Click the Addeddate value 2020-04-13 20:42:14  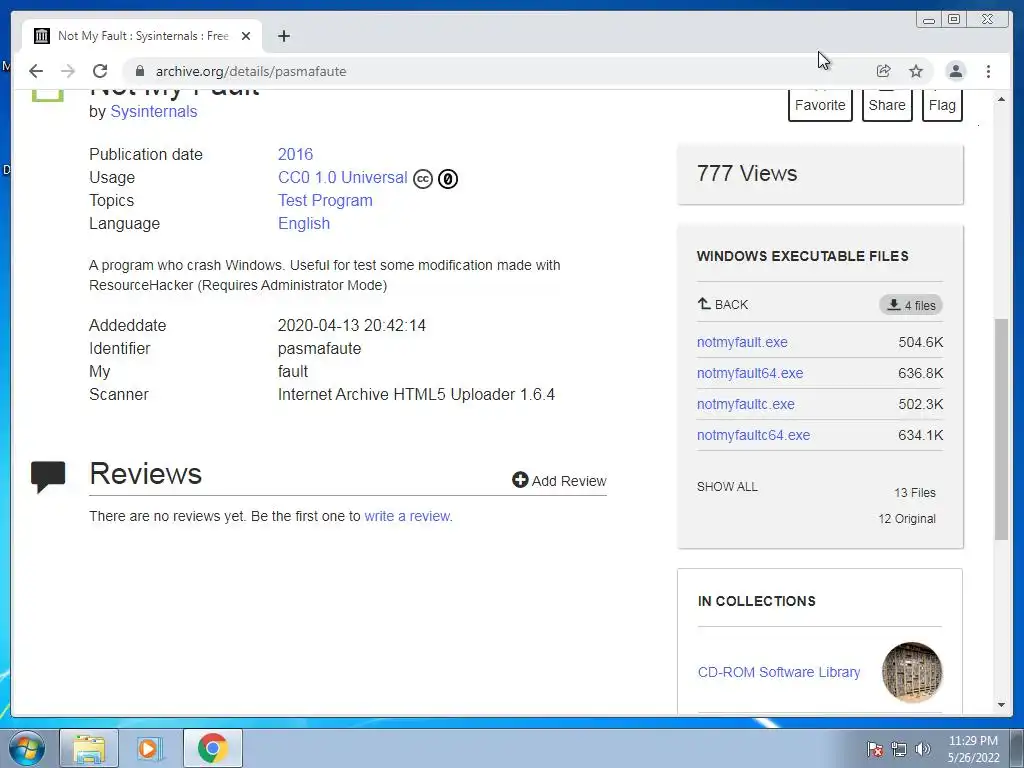click(x=351, y=325)
